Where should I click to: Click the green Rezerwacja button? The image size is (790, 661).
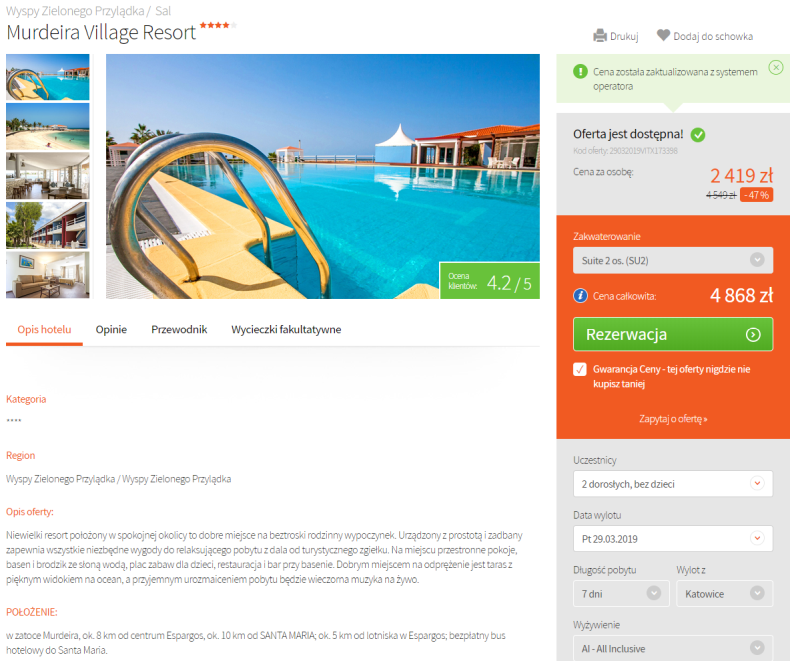(673, 334)
